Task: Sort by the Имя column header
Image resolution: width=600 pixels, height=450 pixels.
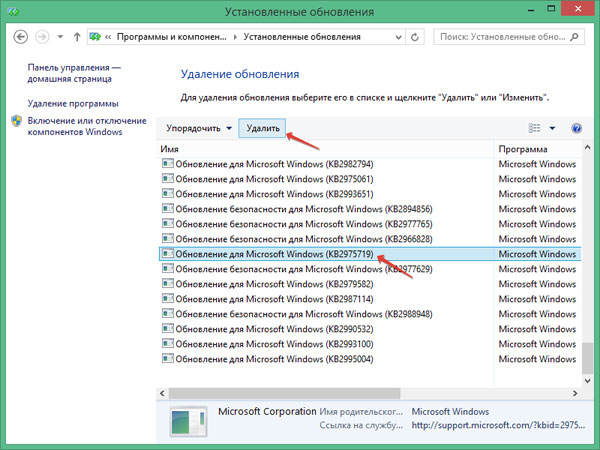Action: point(325,149)
